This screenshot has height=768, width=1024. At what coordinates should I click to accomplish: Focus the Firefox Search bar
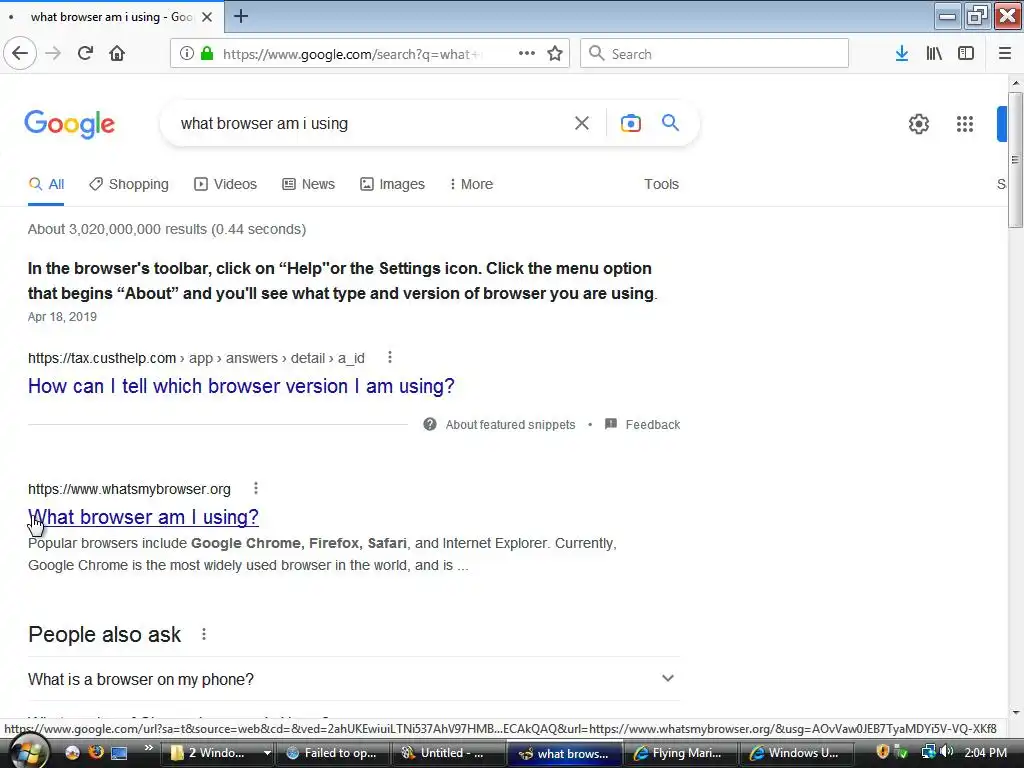[715, 54]
